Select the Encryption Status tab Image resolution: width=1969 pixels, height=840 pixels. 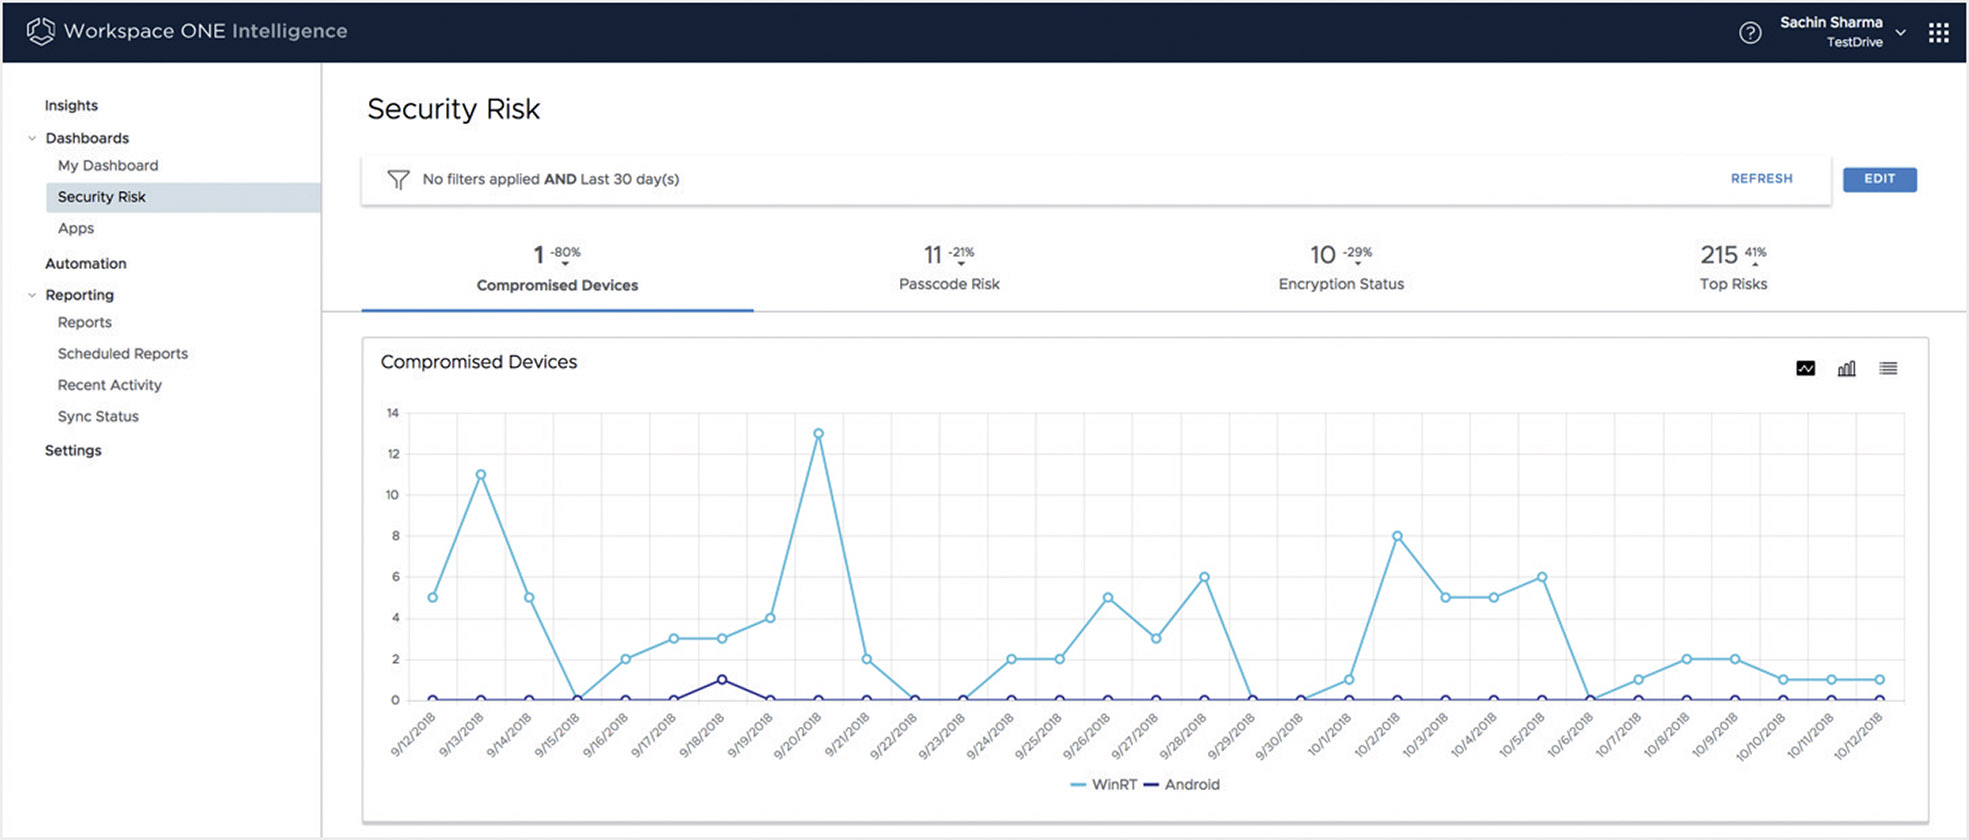(x=1341, y=269)
